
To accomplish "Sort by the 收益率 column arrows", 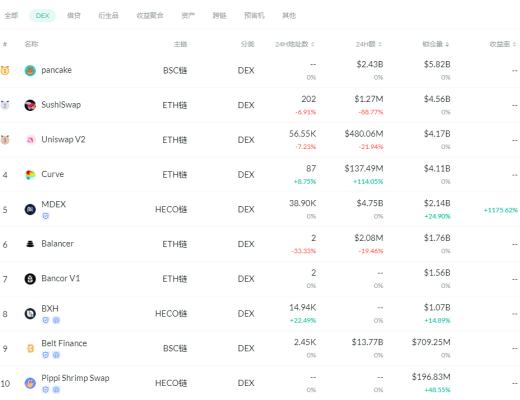I will click(x=514, y=44).
